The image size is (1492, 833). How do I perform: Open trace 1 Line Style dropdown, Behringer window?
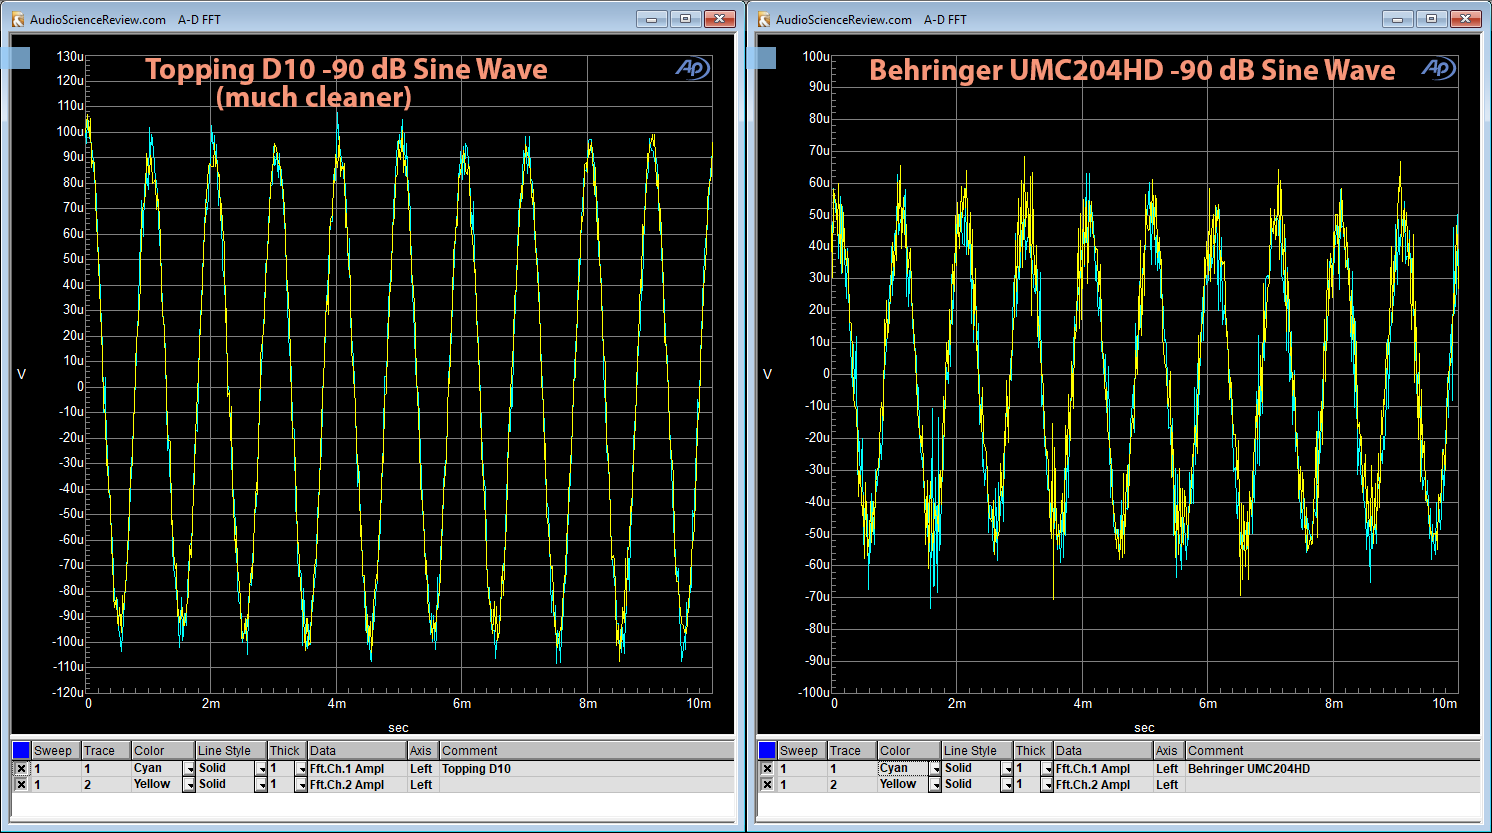pos(1007,769)
